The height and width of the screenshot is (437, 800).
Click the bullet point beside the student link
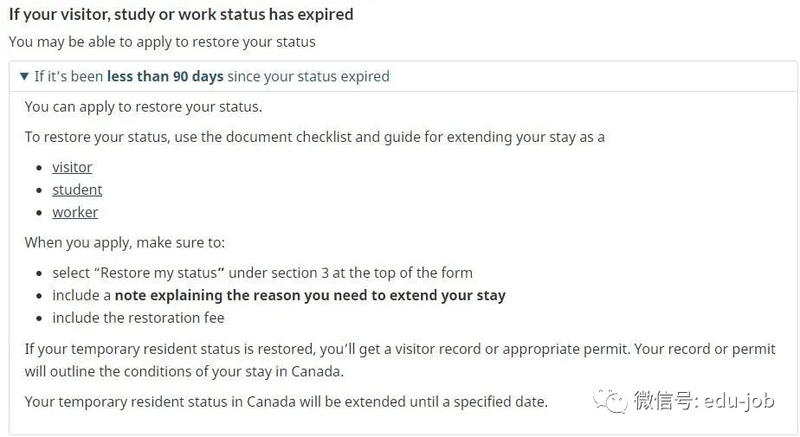click(39, 190)
